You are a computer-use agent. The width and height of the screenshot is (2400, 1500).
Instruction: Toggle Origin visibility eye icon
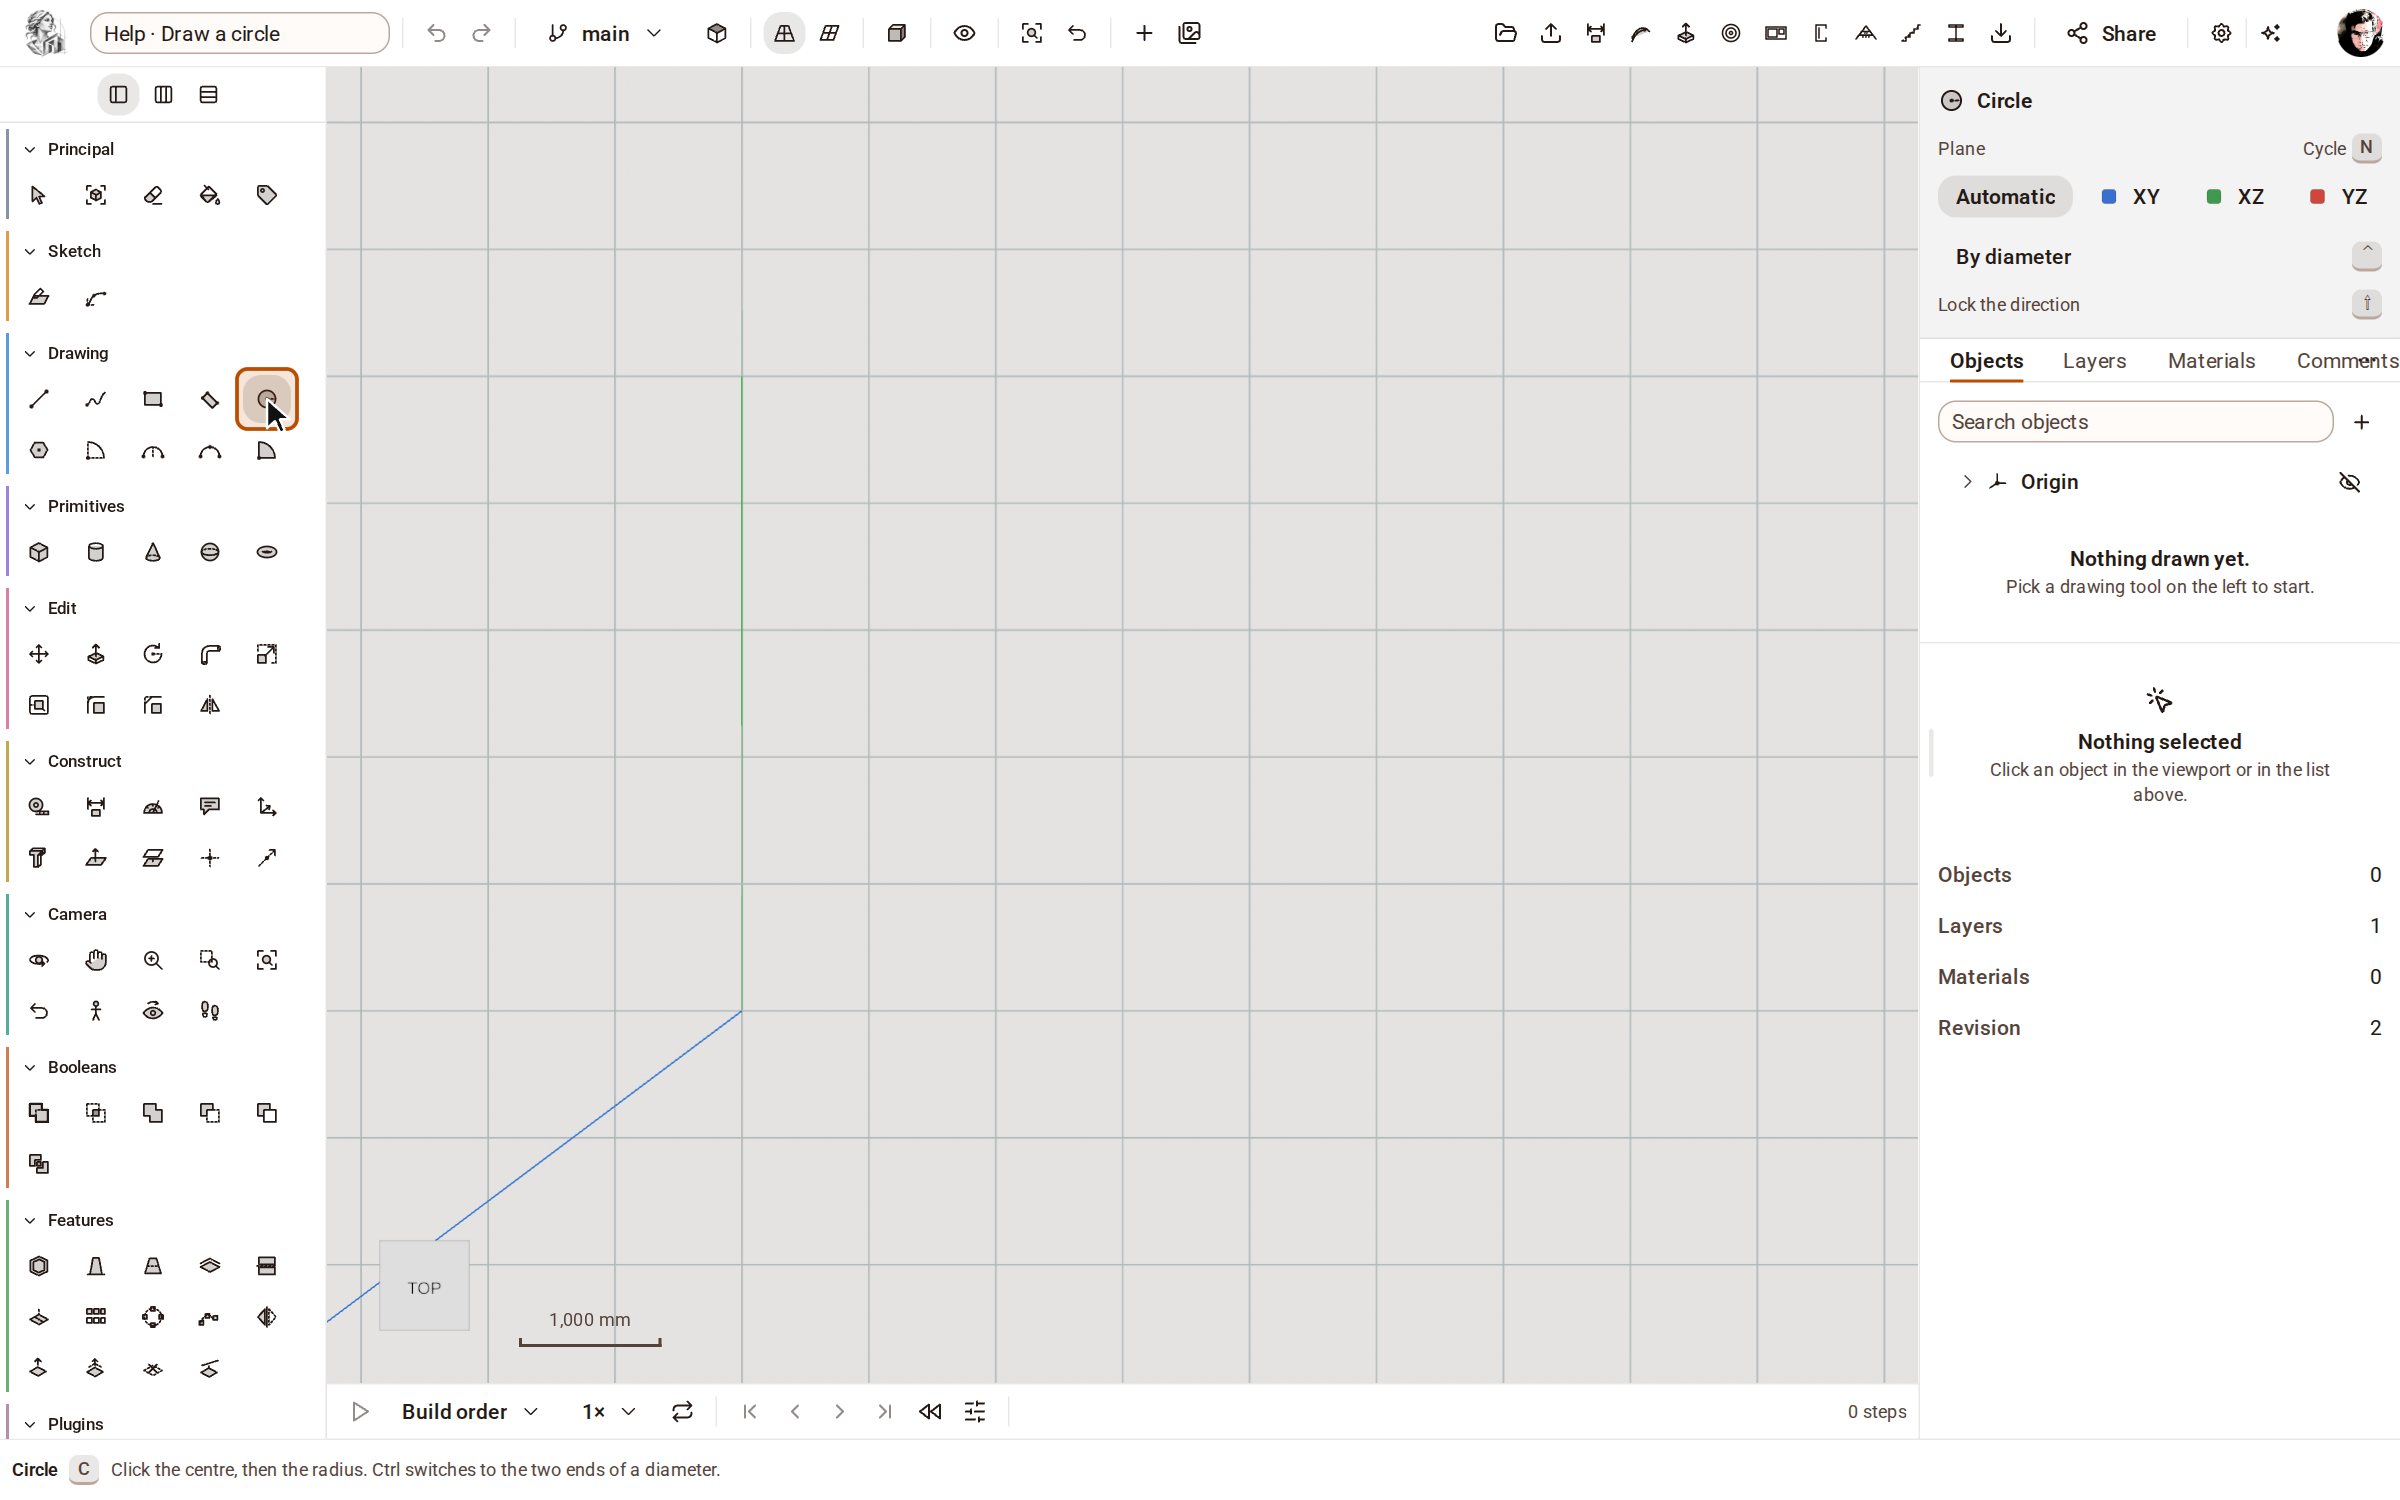2350,483
